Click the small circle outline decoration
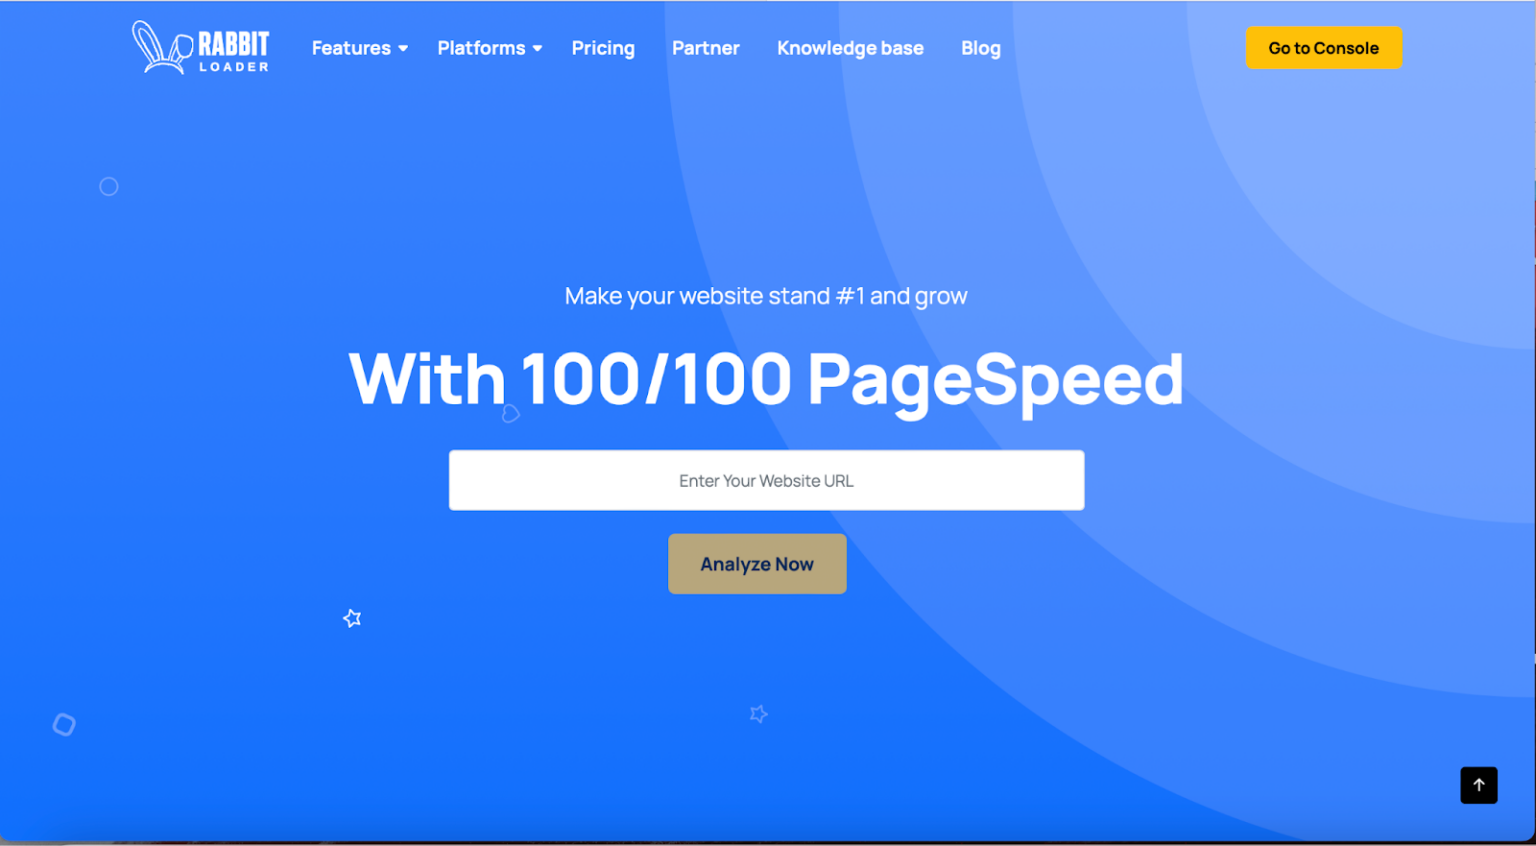Viewport: 1536px width, 846px height. click(109, 186)
